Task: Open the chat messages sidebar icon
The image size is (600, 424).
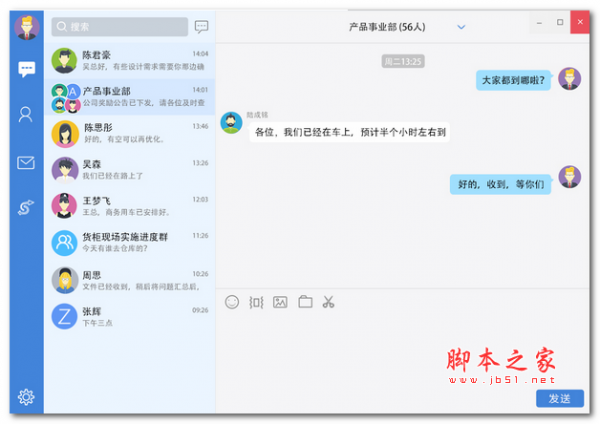Action: tap(27, 69)
